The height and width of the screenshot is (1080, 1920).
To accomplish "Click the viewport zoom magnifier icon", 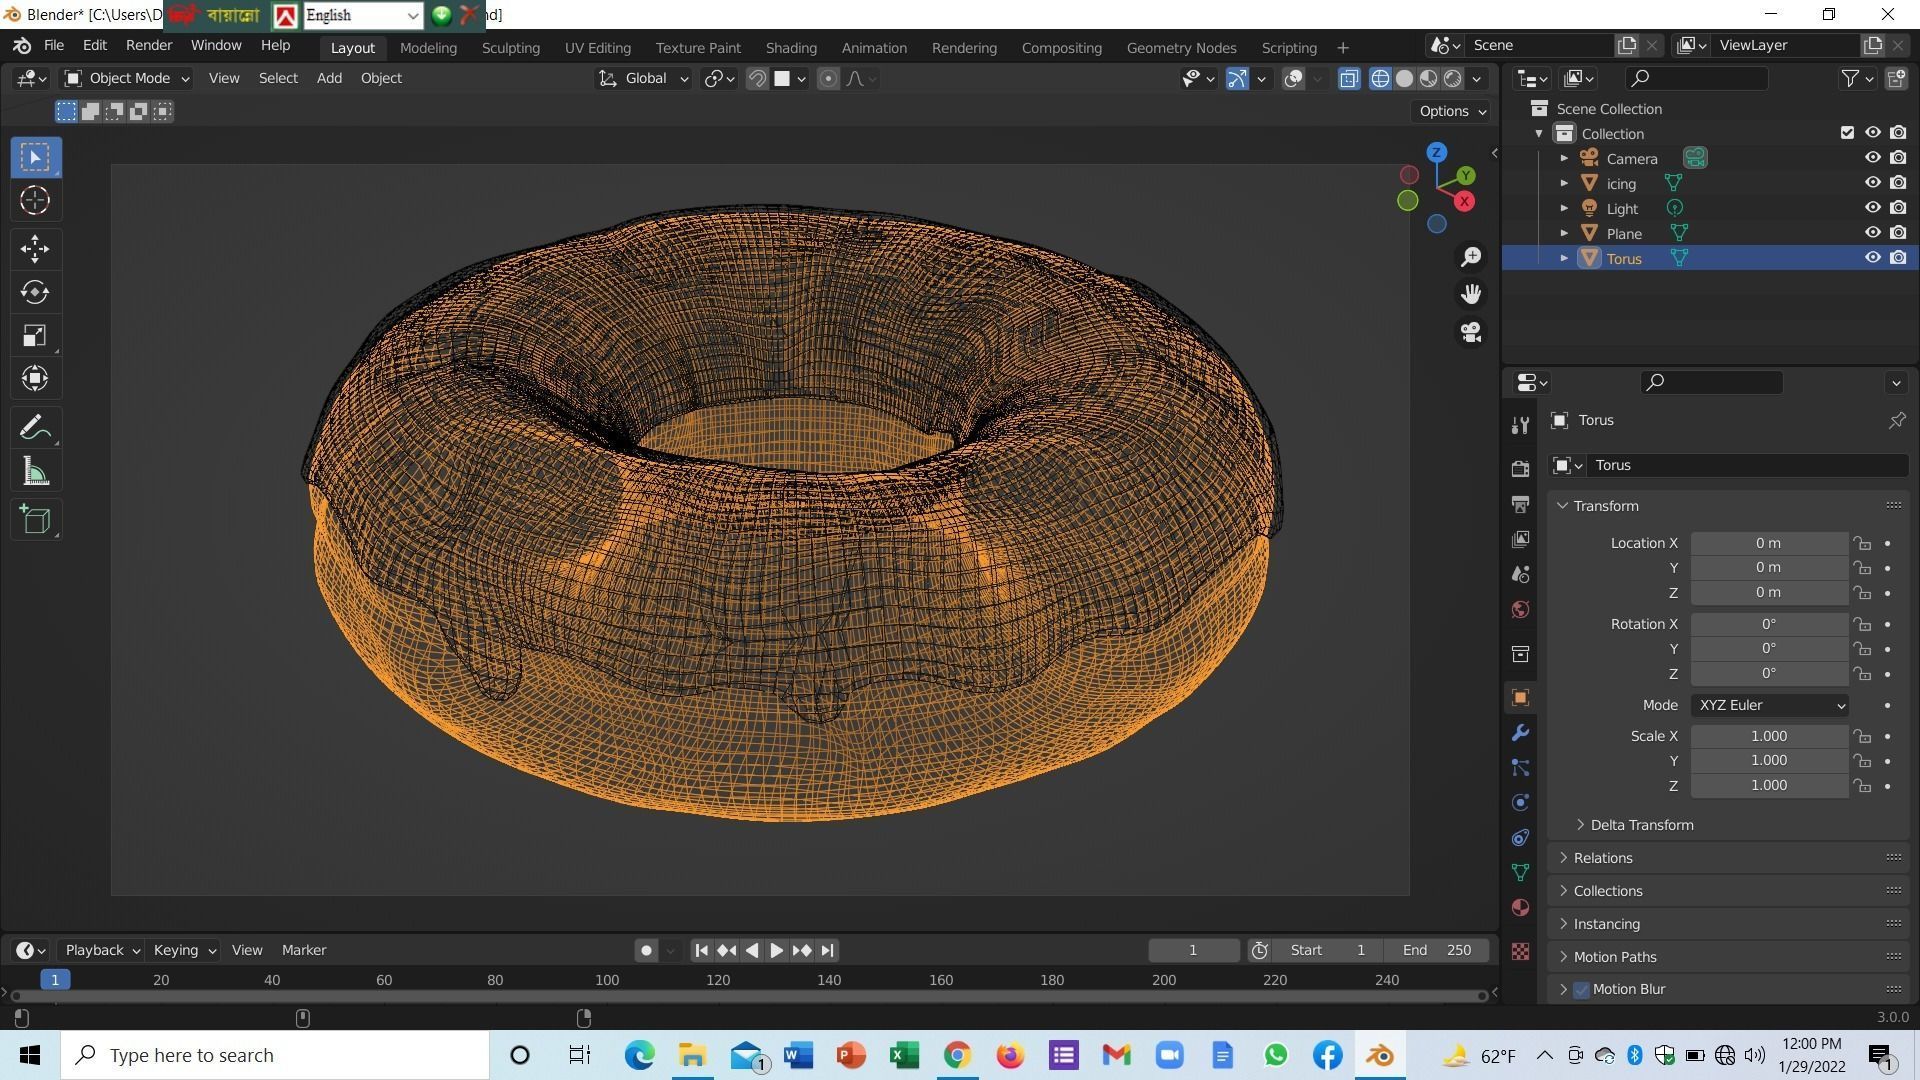I will tap(1471, 257).
